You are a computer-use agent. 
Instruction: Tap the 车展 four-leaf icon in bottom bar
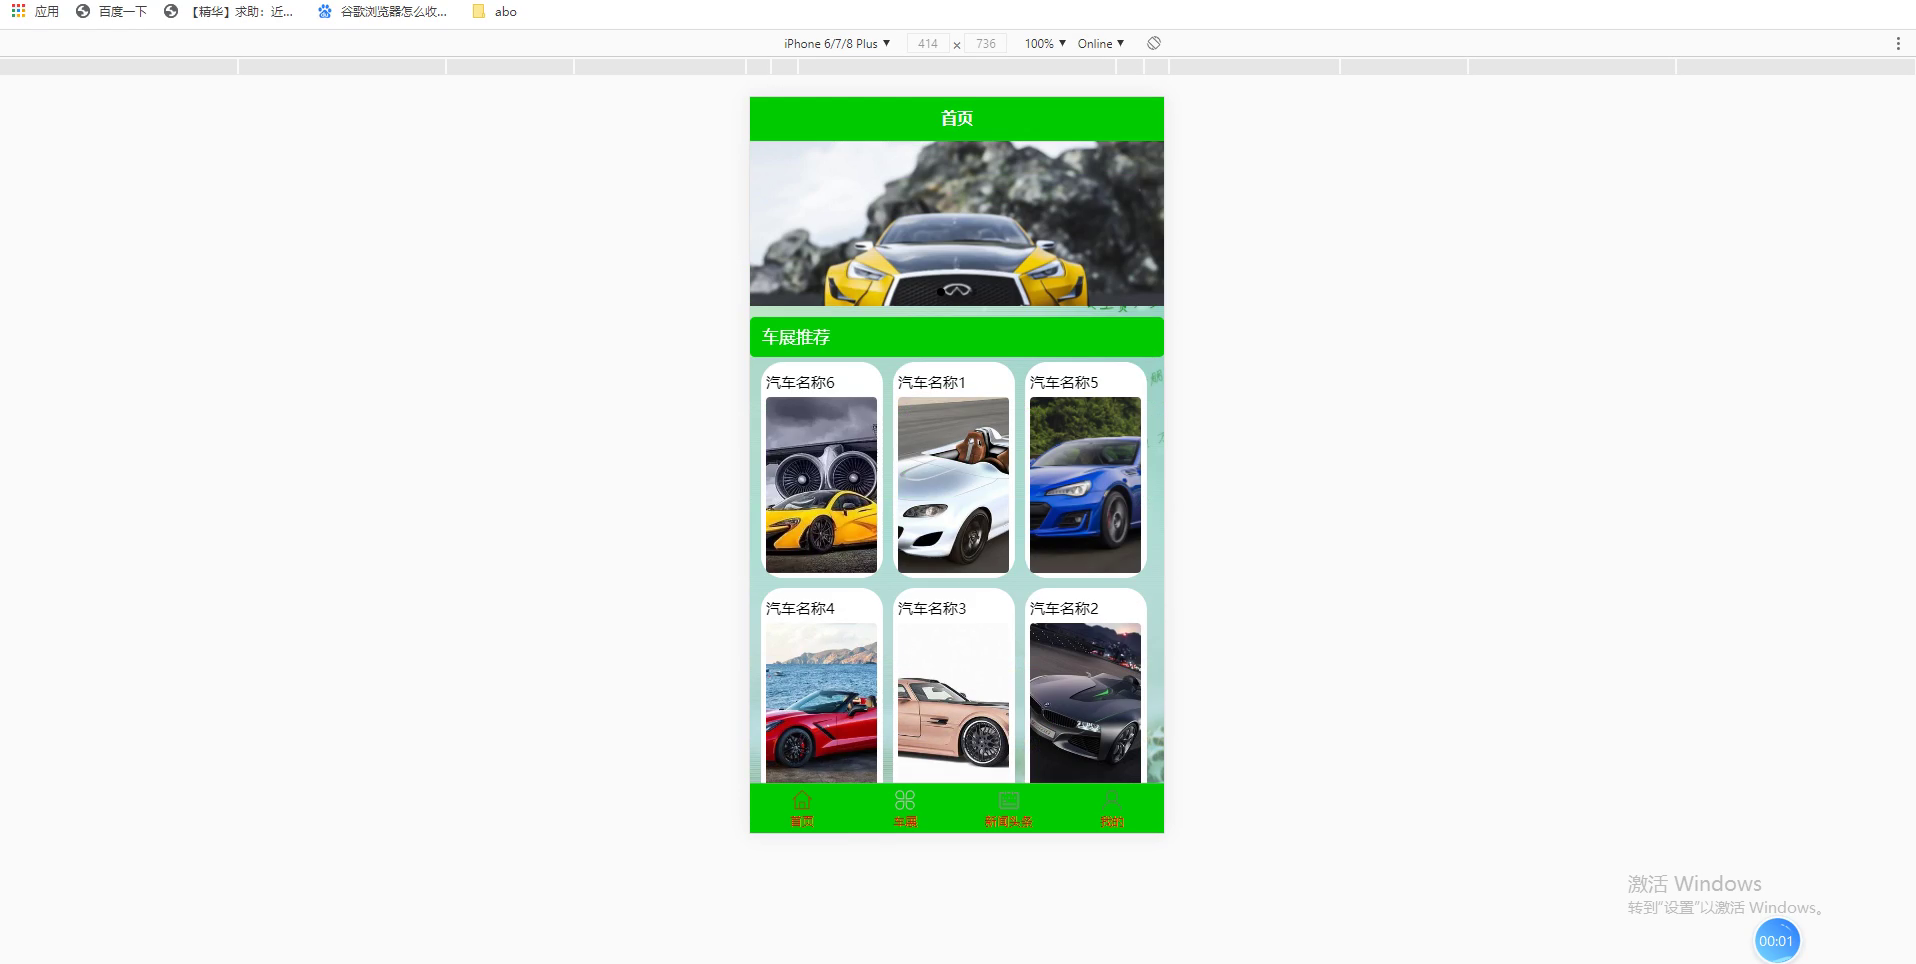tap(905, 800)
